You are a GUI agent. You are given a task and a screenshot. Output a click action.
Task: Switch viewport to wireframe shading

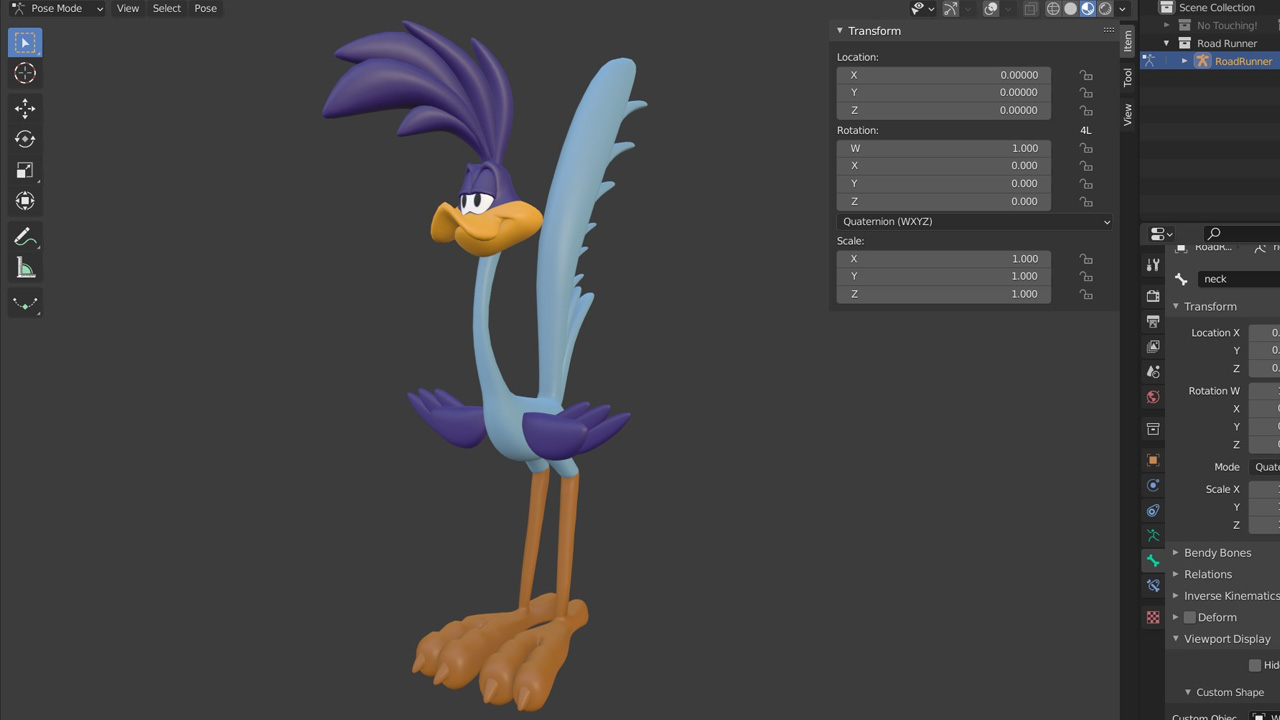(x=1053, y=9)
